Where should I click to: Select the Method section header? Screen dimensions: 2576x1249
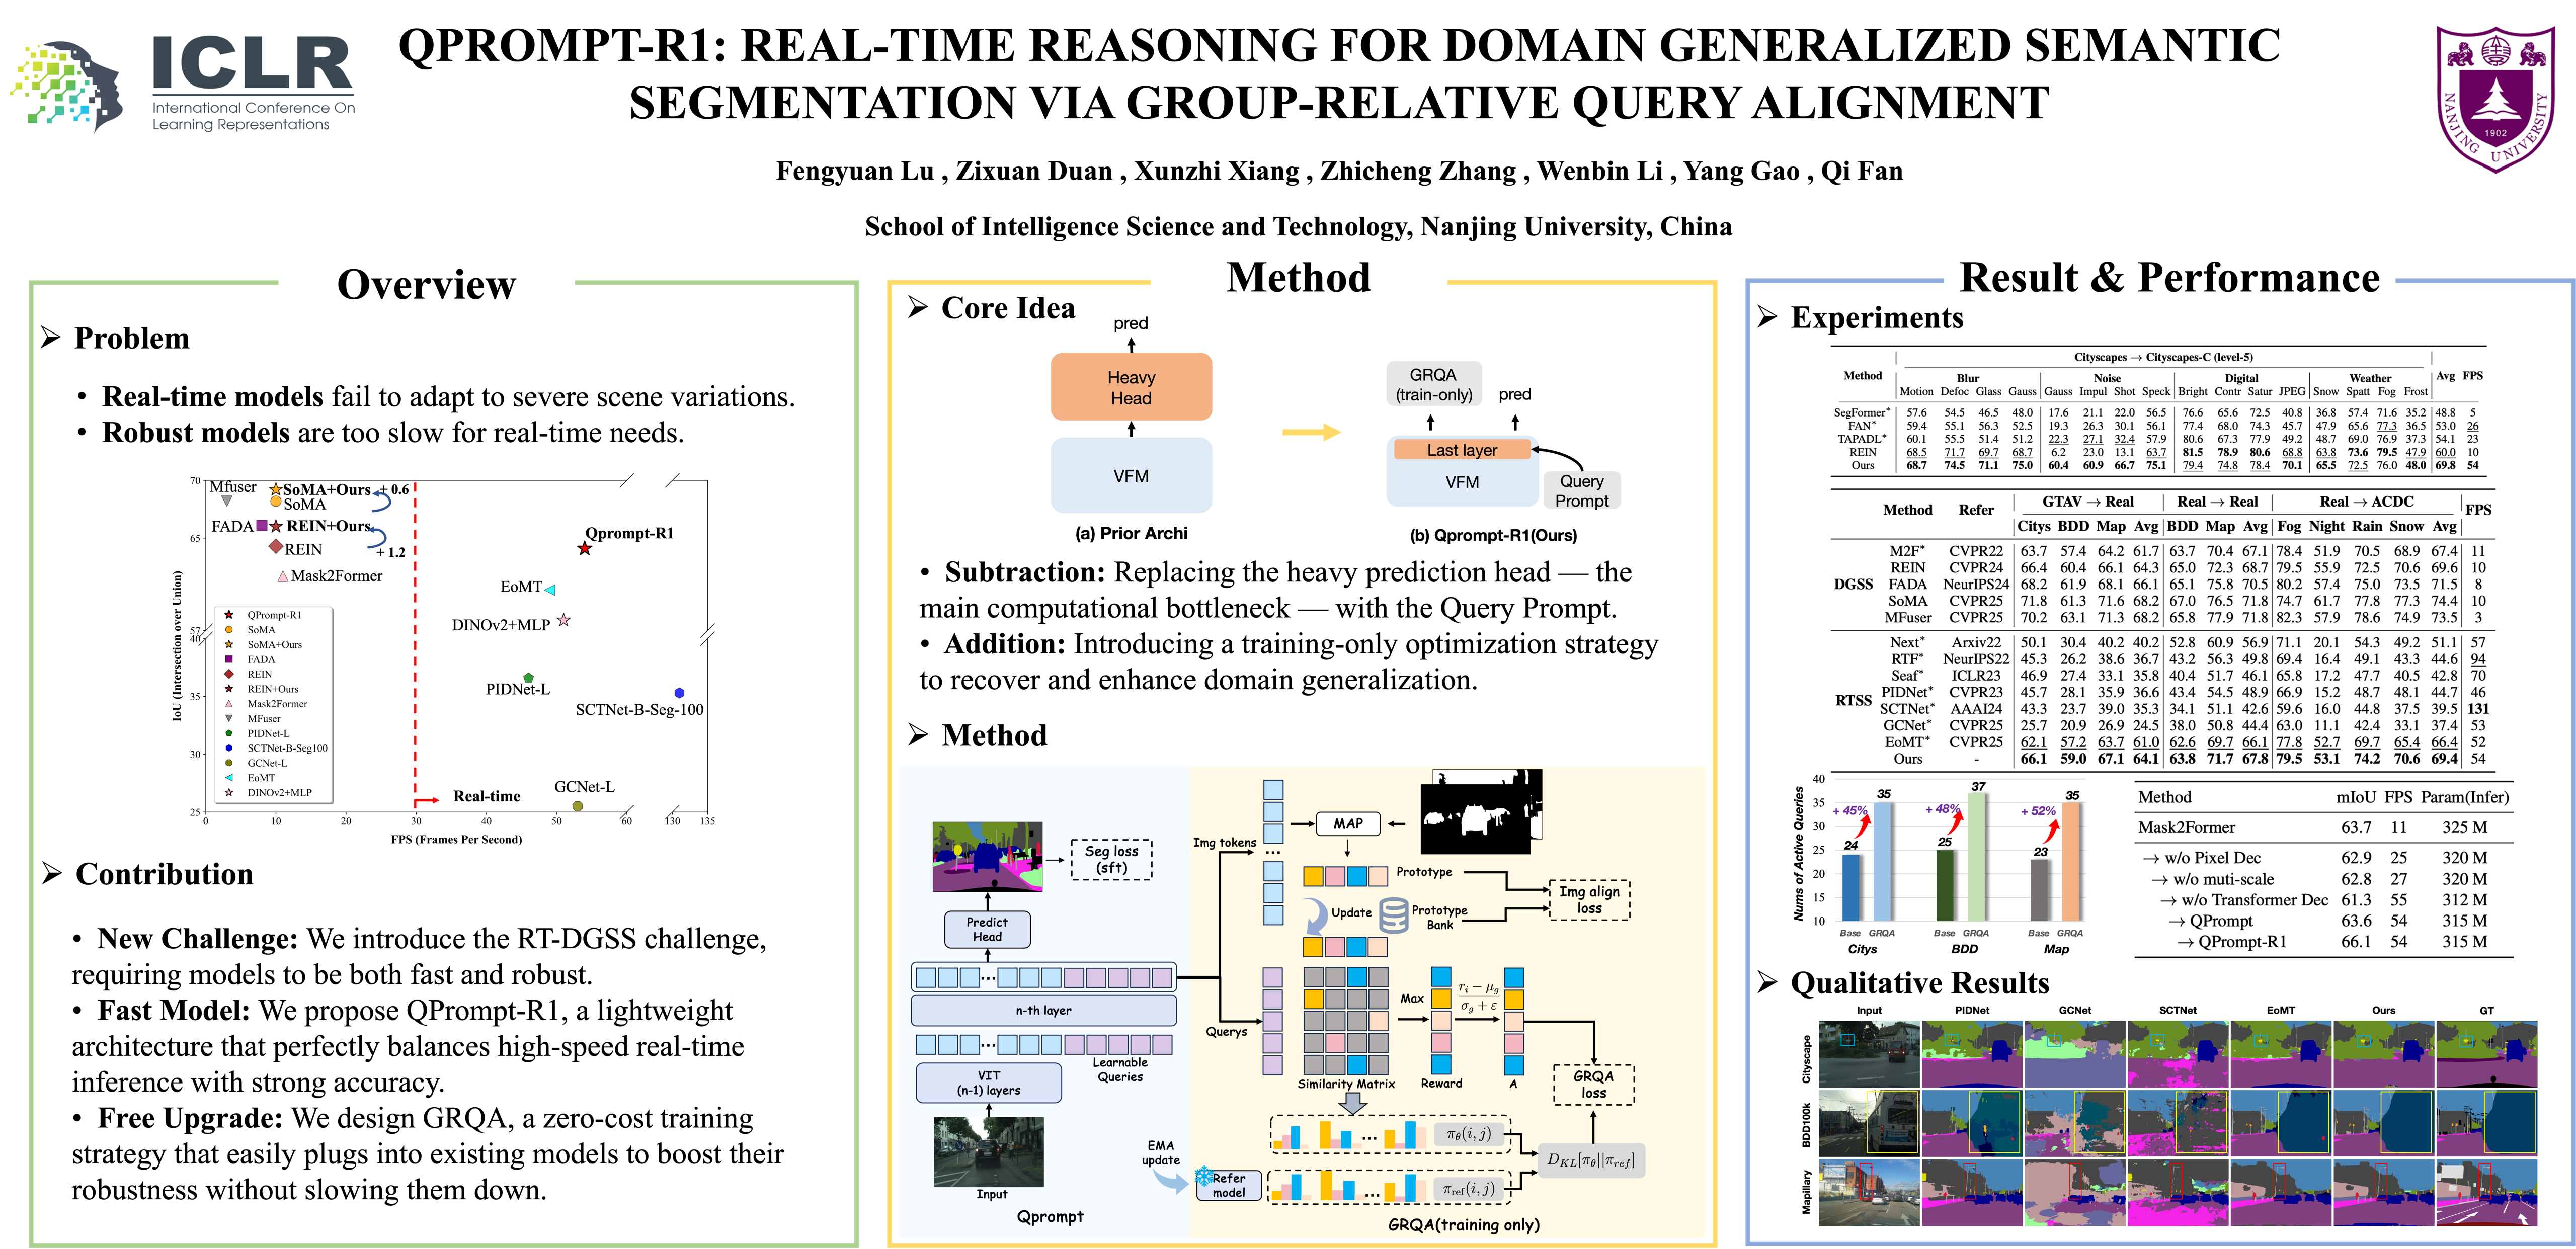tap(1298, 276)
